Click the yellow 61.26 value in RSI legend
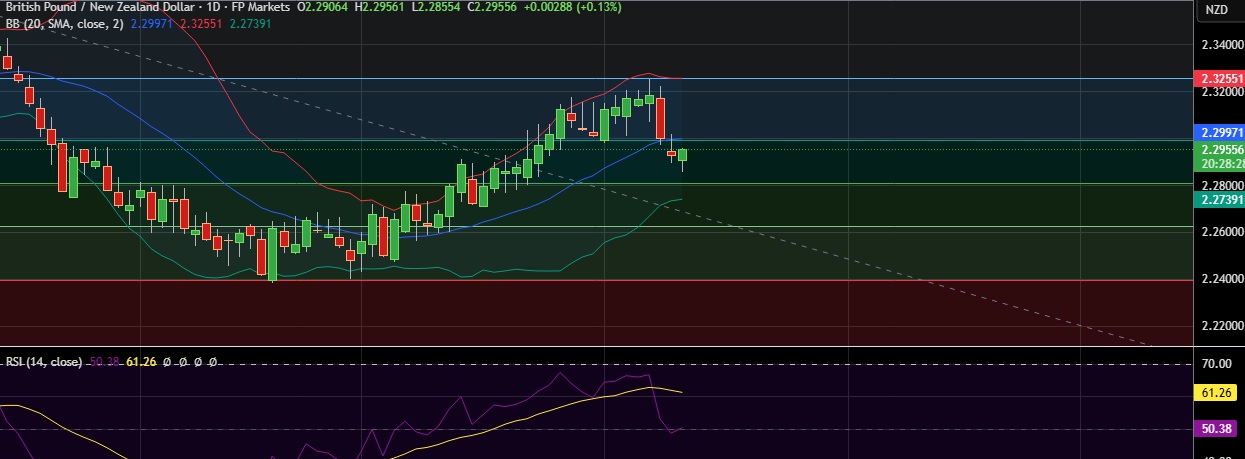The image size is (1245, 459). pos(141,361)
